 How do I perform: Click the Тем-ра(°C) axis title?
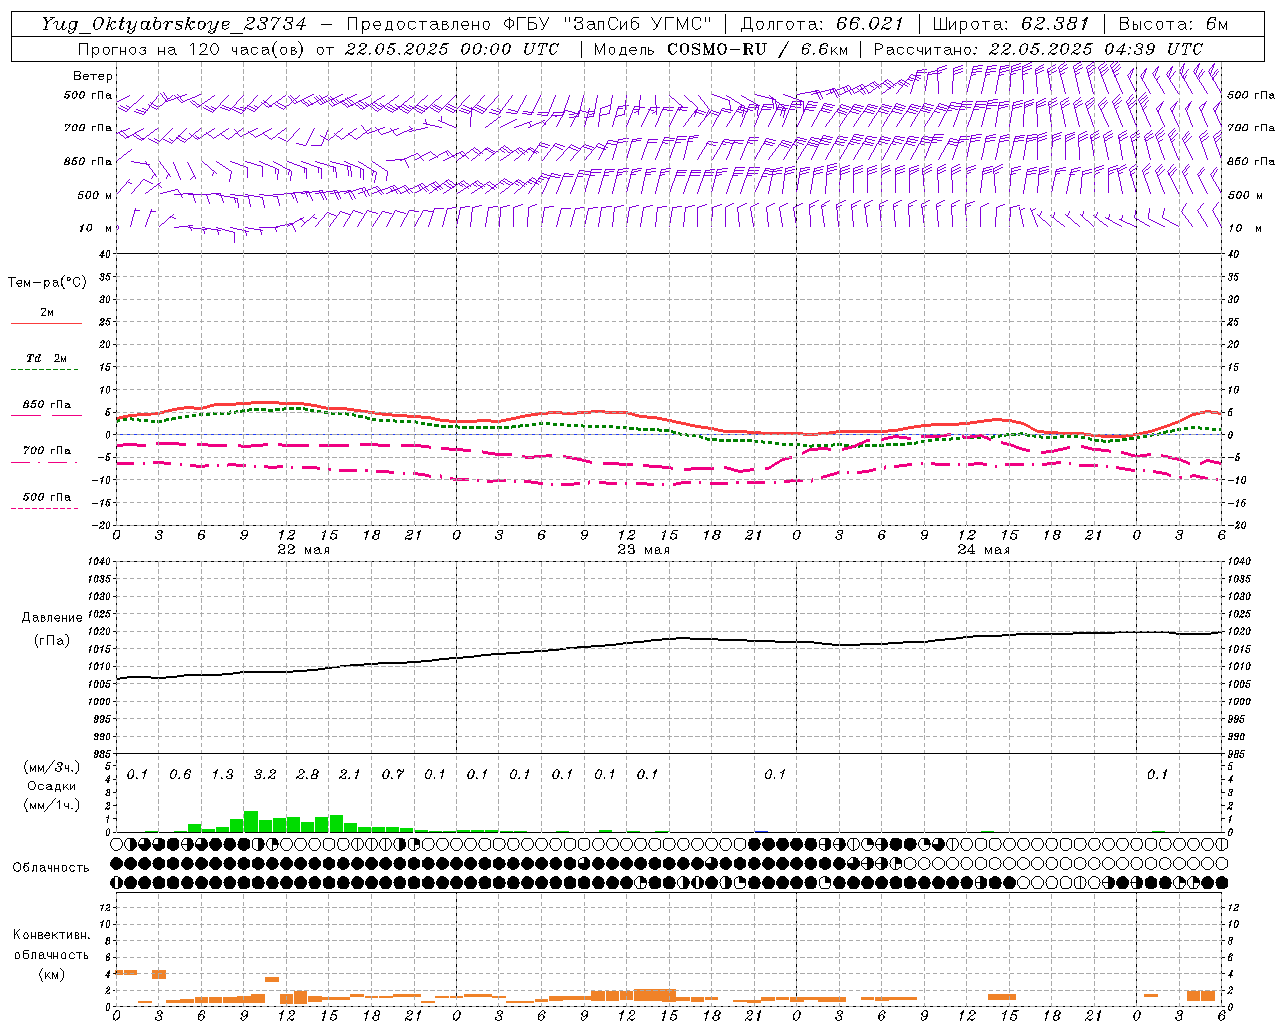(47, 283)
